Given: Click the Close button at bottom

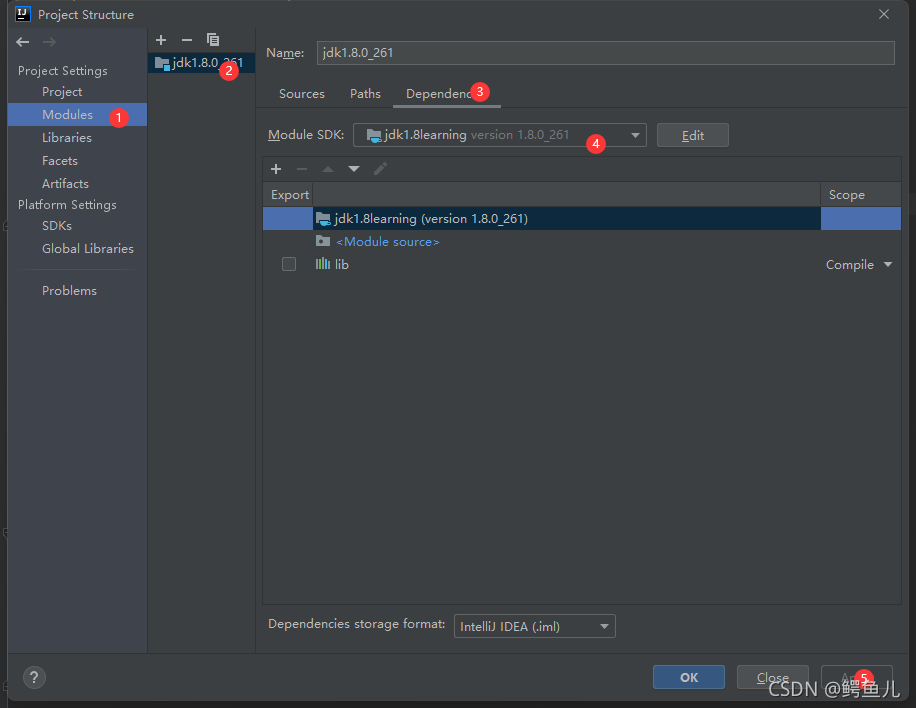Looking at the screenshot, I should tap(772, 677).
